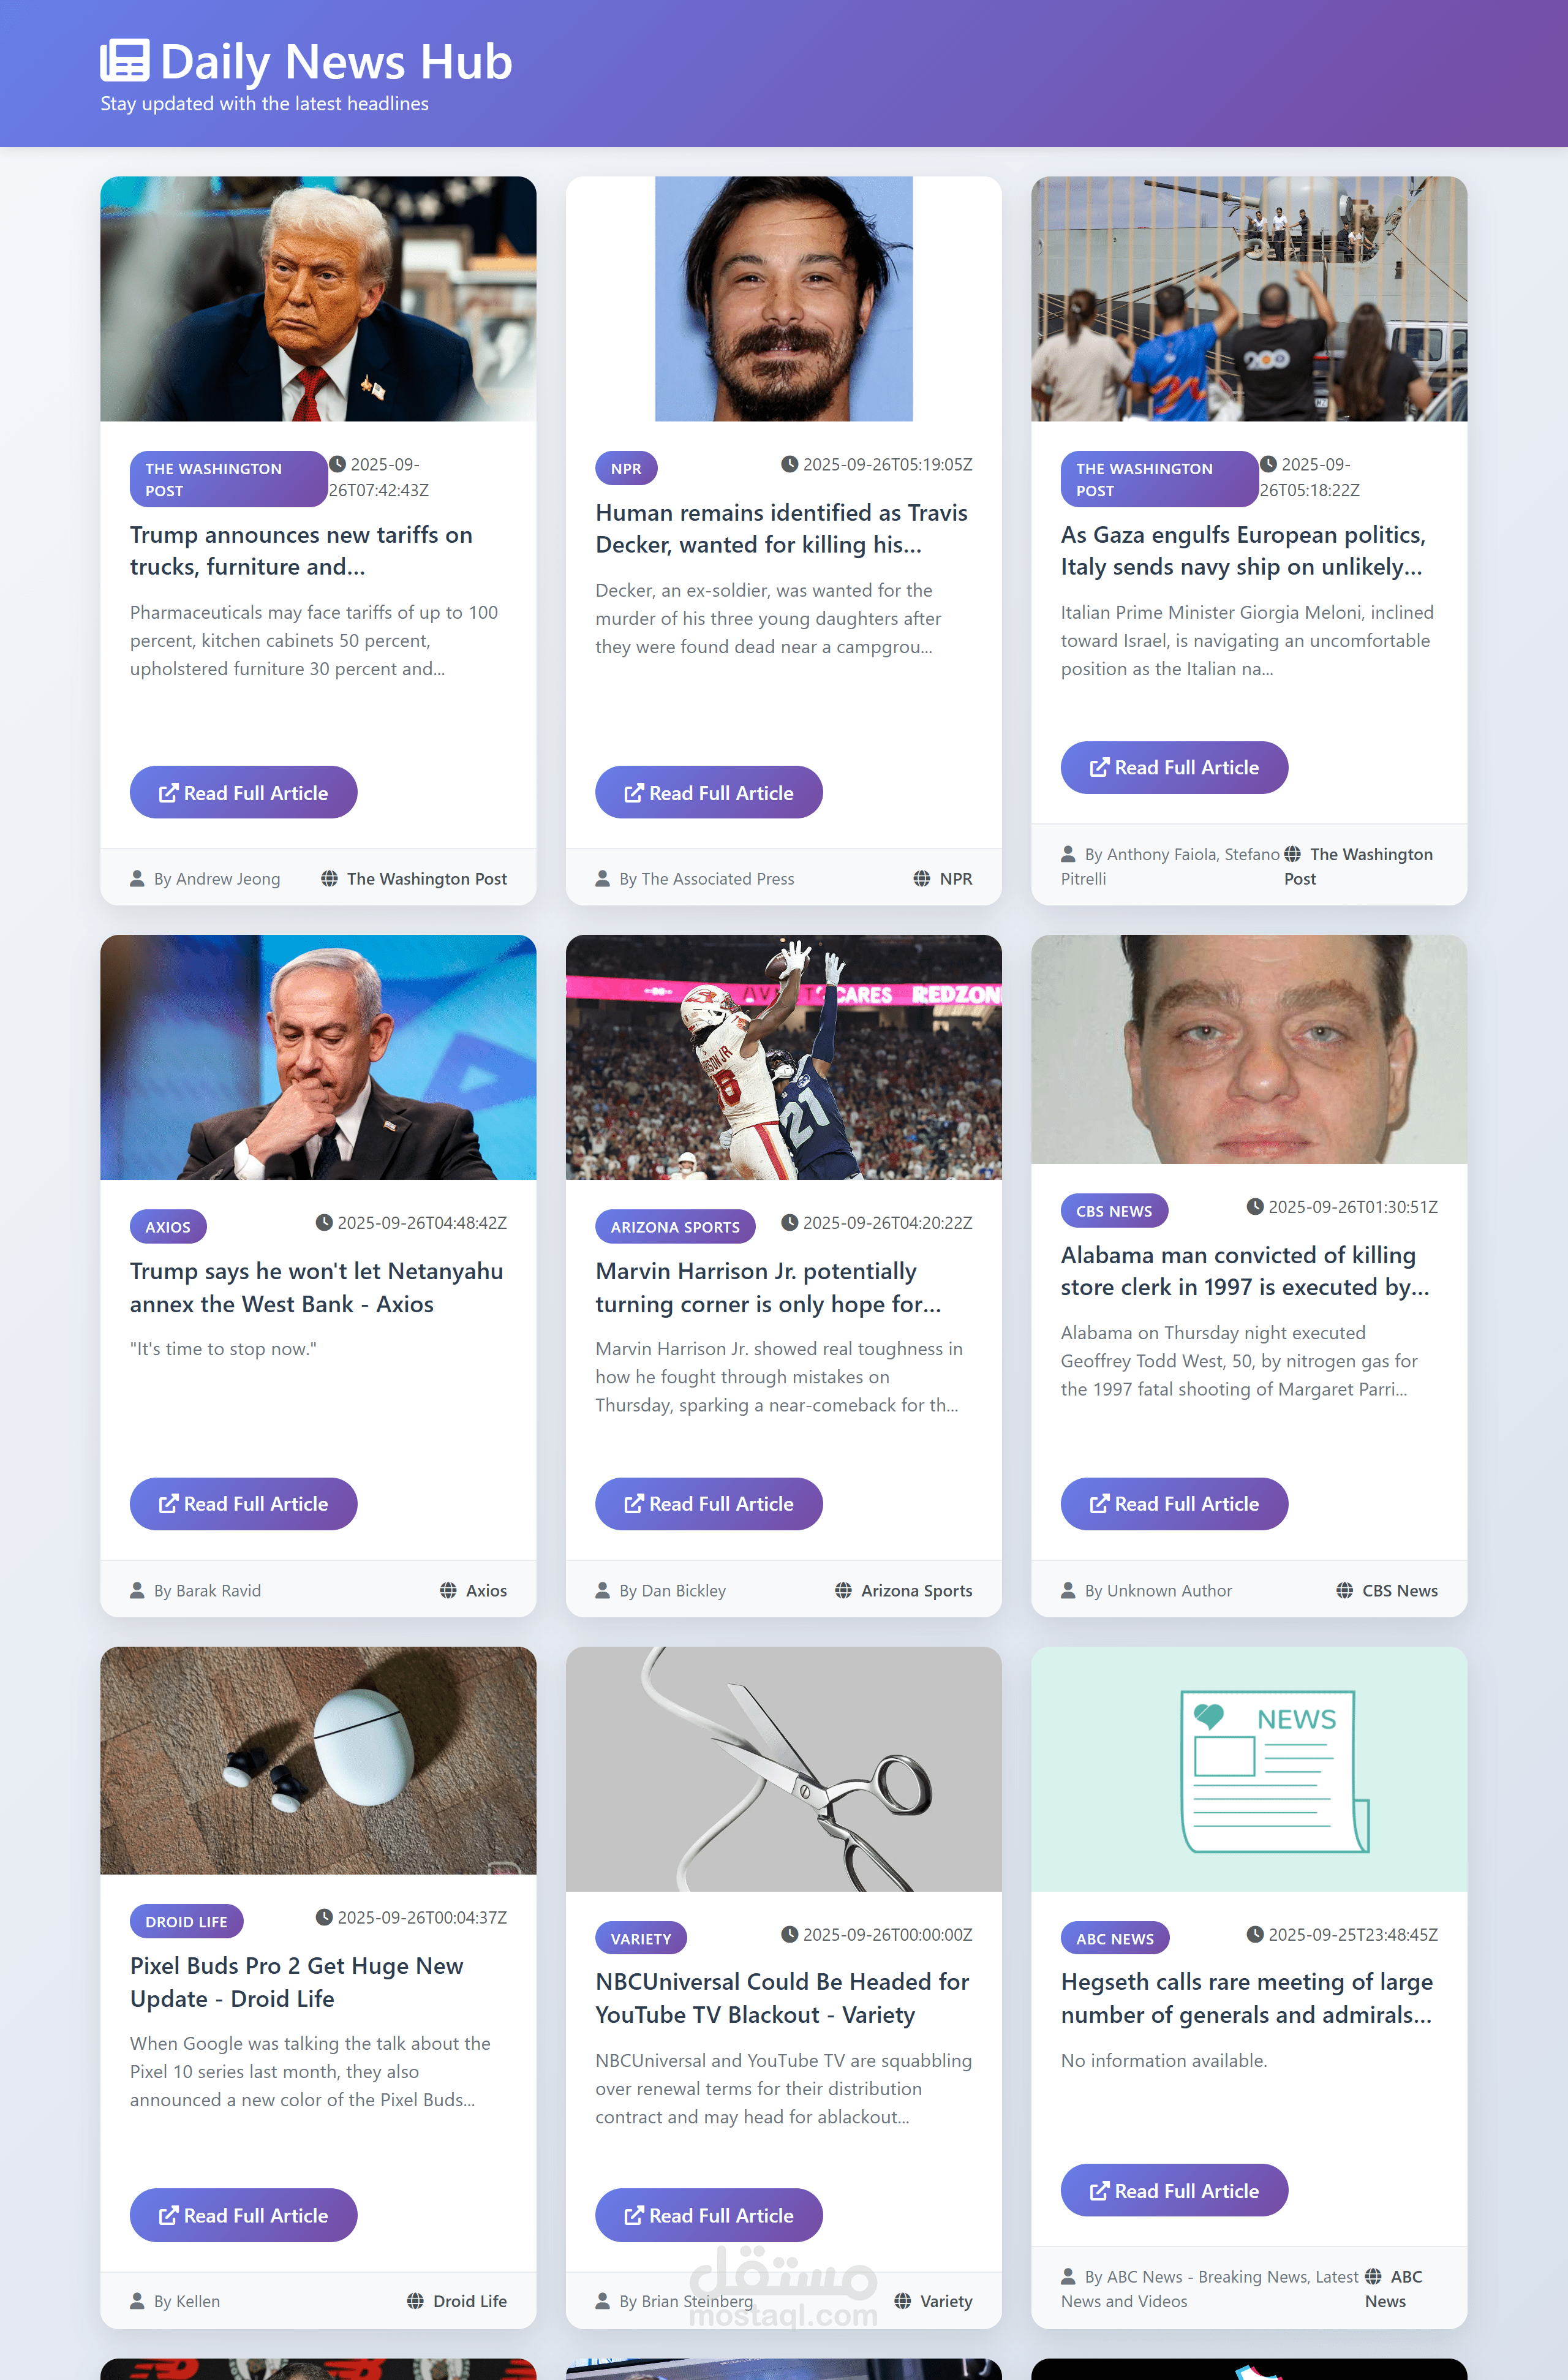Click the person icon by Kellen author
1568x2380 pixels.
coord(137,2301)
